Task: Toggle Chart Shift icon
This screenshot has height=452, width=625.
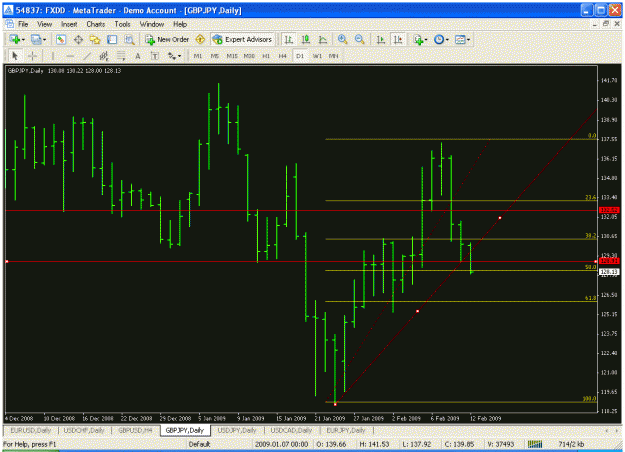Action: [398, 39]
